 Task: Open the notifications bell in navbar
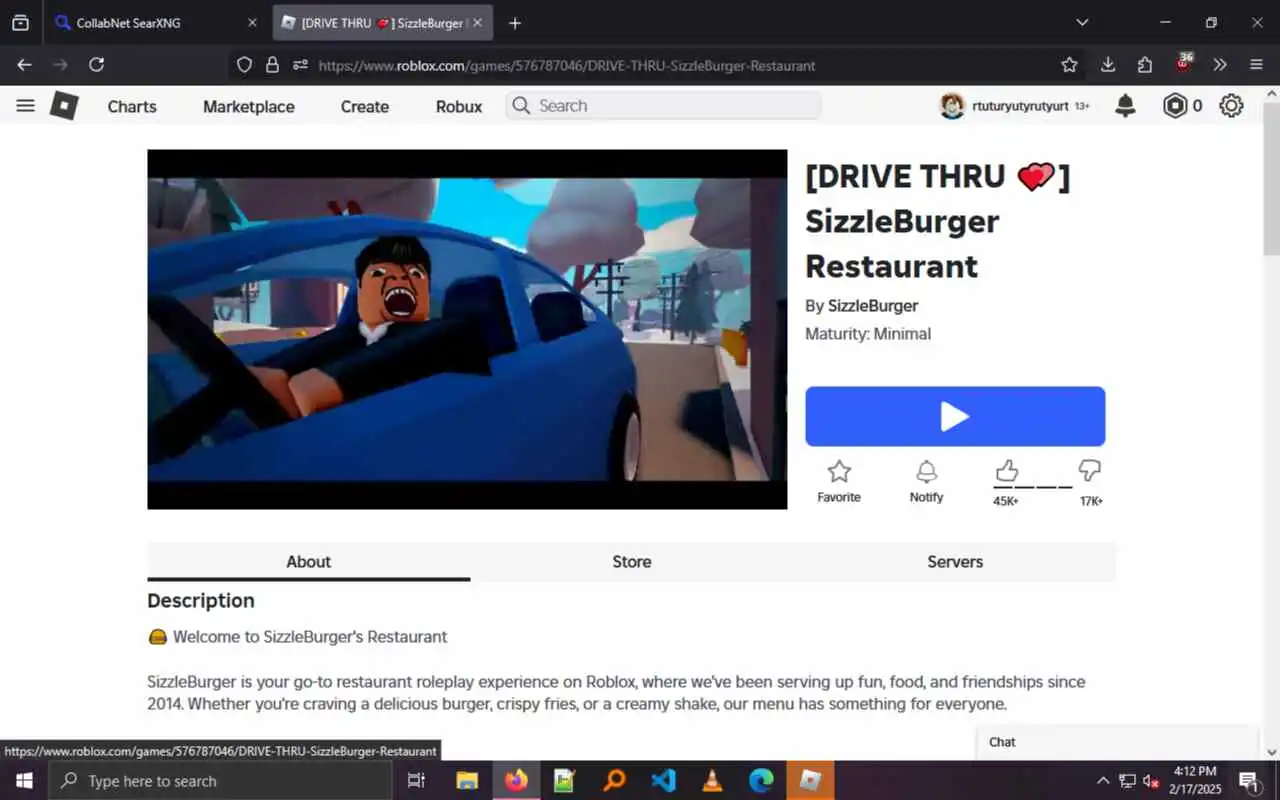pyautogui.click(x=1125, y=106)
